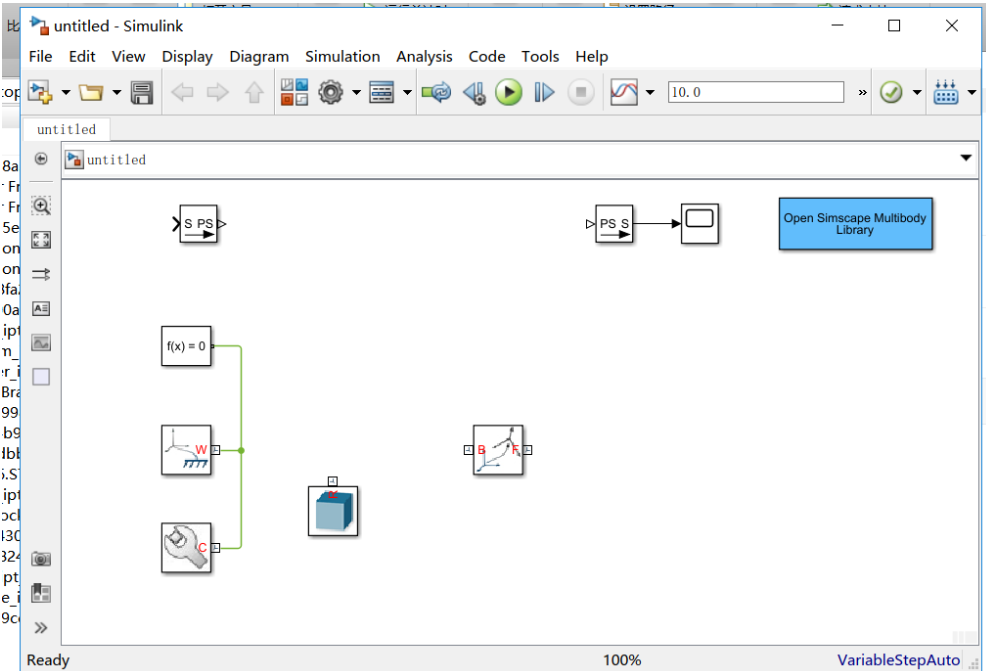The height and width of the screenshot is (671, 986).
Task: Toggle sample time display arrows icon
Action: tap(41, 274)
